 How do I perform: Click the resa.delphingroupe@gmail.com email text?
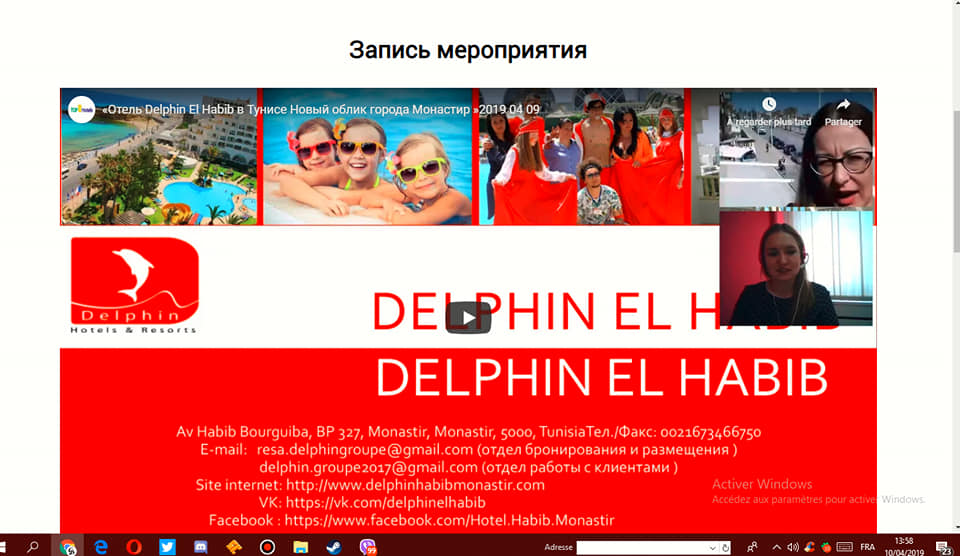[x=364, y=449]
